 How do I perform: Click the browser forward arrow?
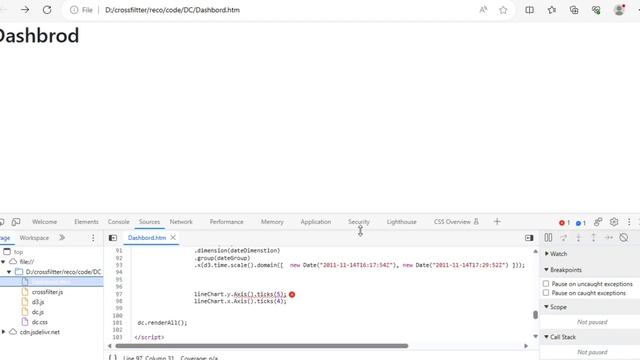click(x=25, y=10)
